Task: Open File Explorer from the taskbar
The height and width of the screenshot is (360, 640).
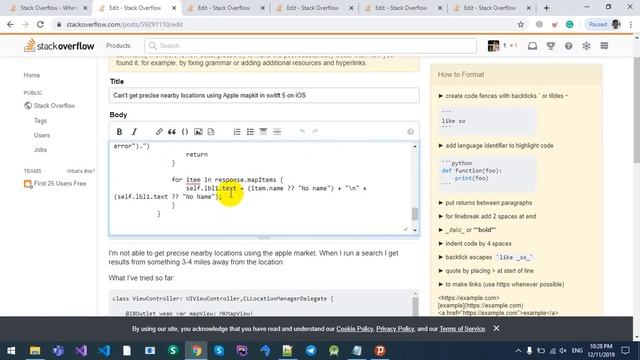Action: pos(35,351)
